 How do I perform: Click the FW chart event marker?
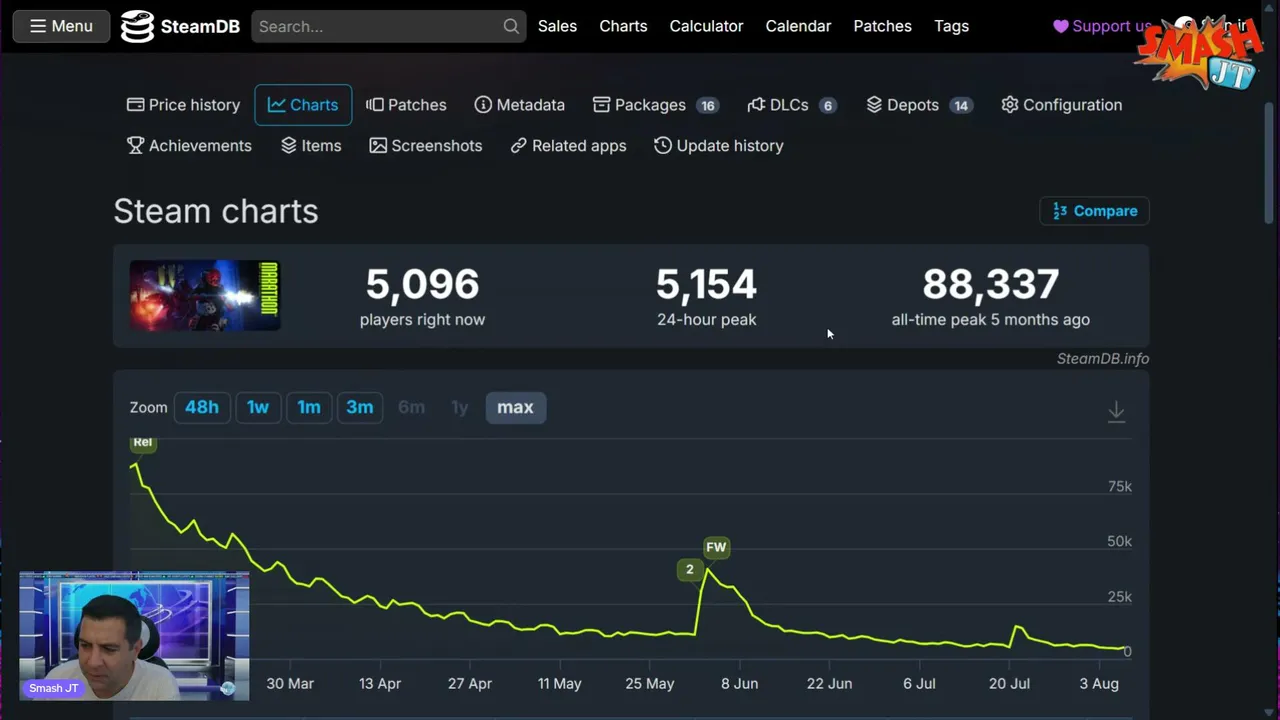click(x=716, y=547)
